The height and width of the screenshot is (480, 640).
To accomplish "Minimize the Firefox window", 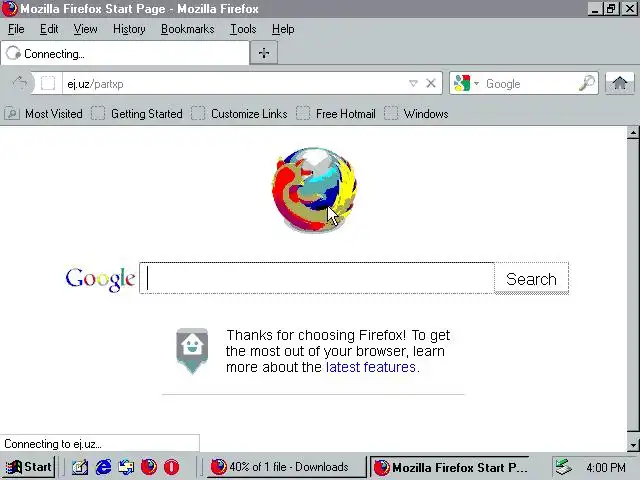I will (x=595, y=9).
